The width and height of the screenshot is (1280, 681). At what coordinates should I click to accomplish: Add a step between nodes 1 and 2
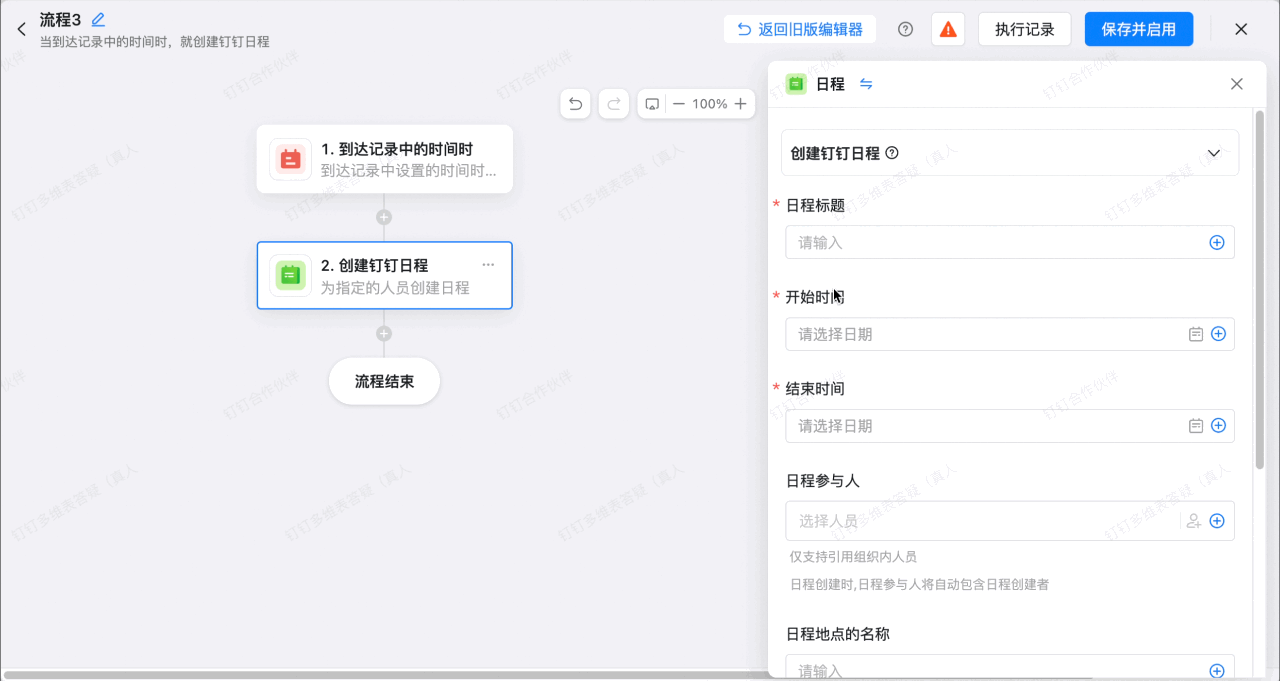[x=384, y=217]
